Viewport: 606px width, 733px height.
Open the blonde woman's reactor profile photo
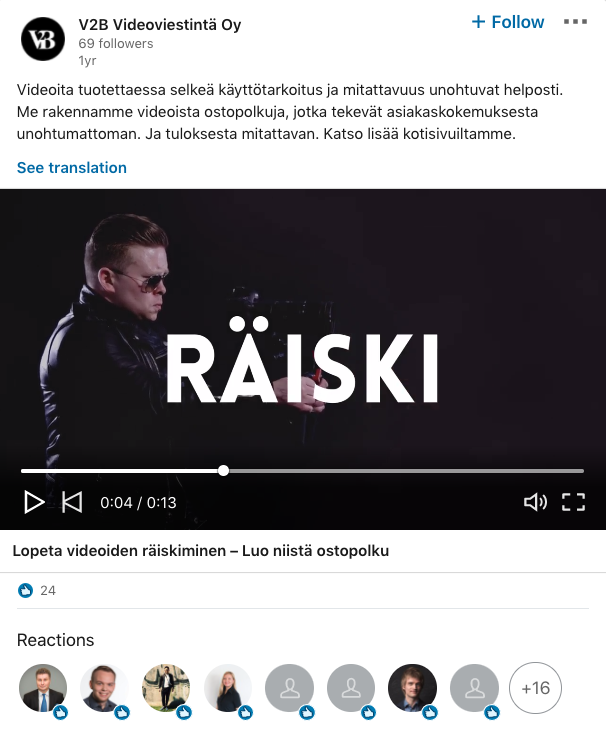(228, 688)
